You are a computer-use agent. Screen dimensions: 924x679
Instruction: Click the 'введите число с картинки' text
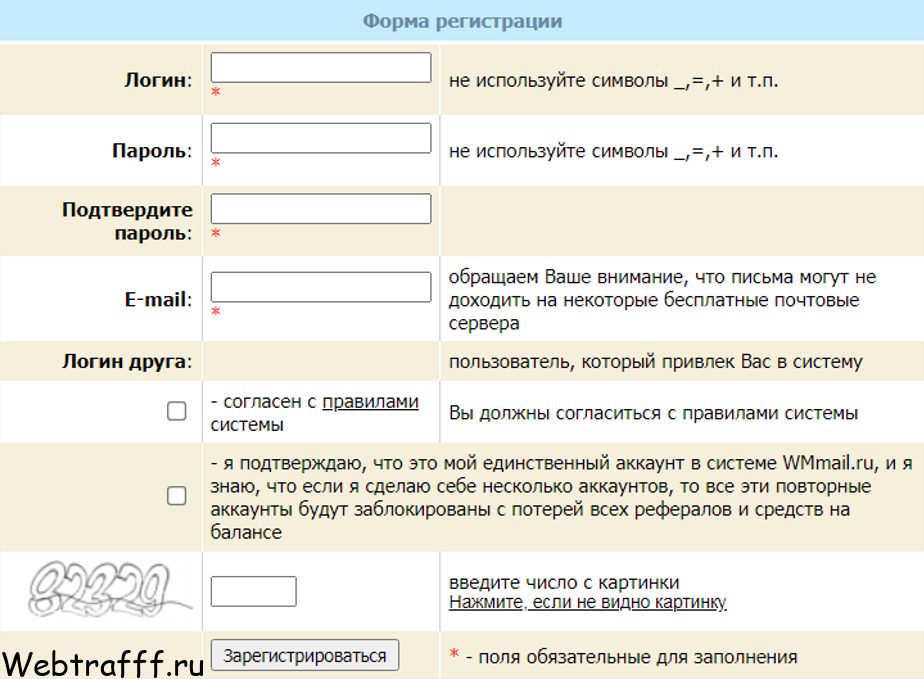[564, 583]
